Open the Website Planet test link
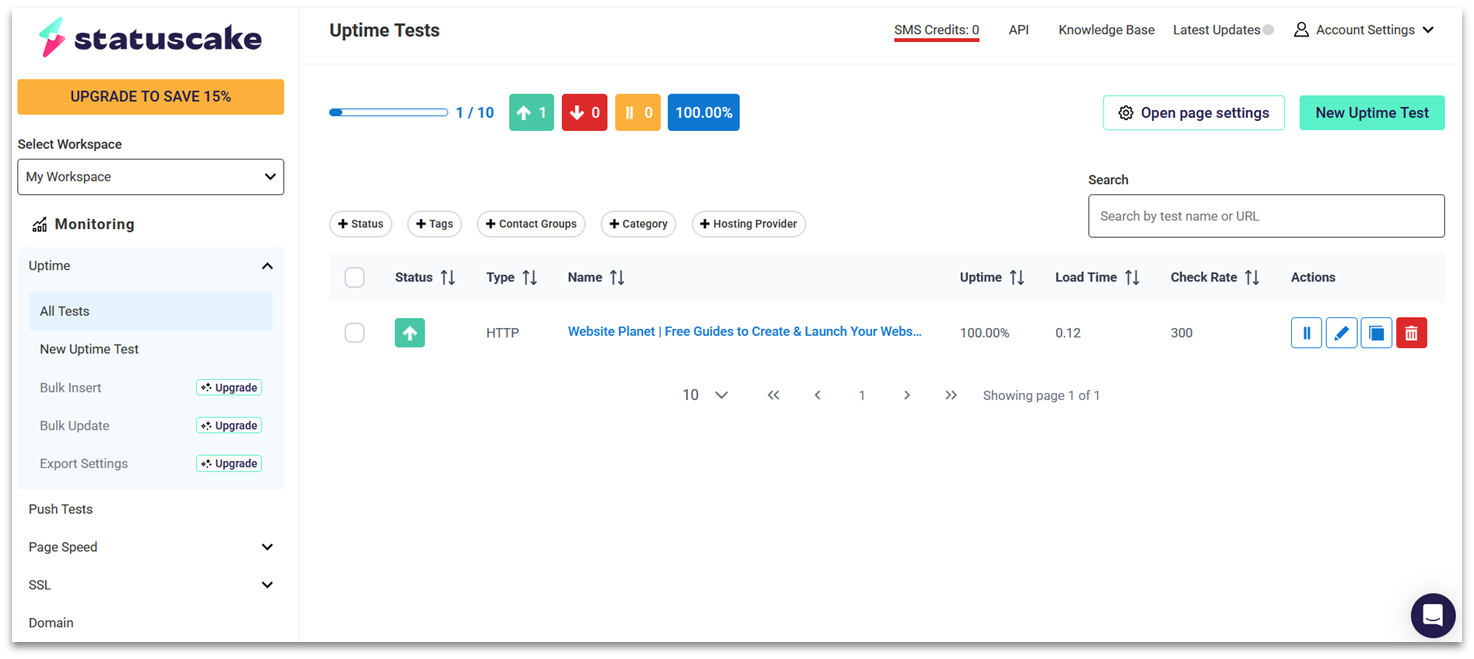Screen dimensions: 1474x659 [x=744, y=331]
